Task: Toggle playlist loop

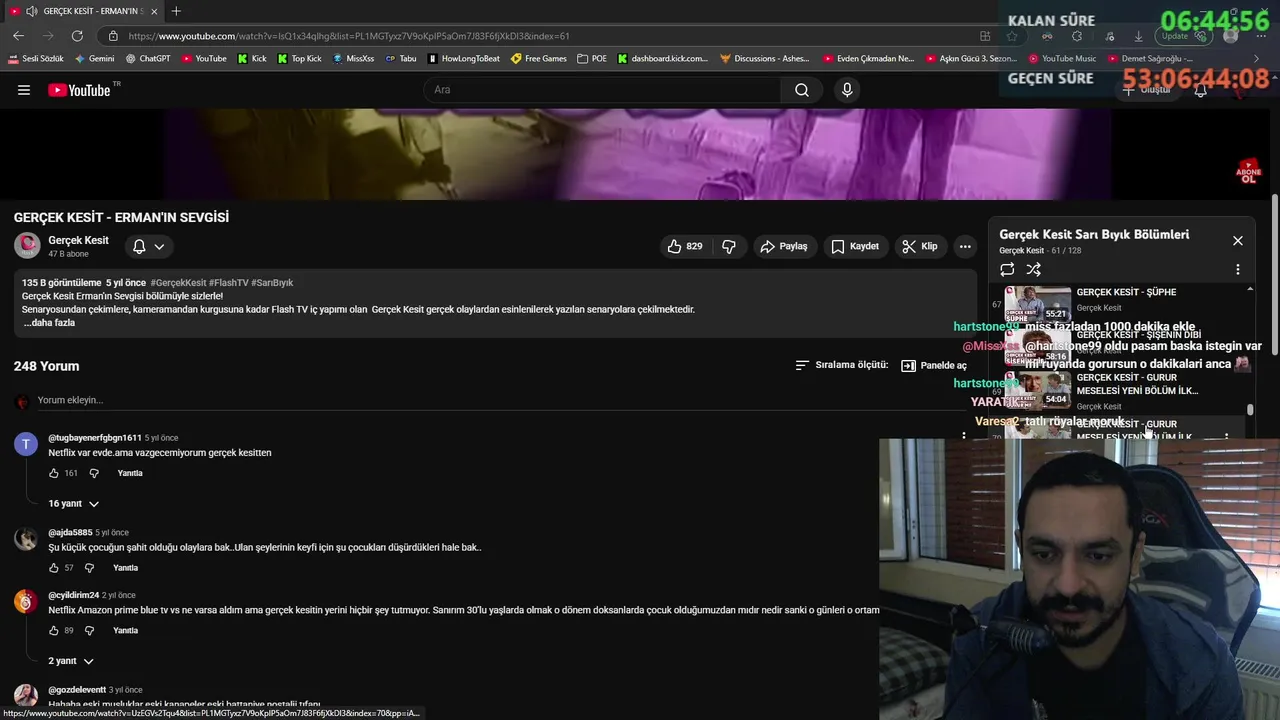Action: click(x=1007, y=269)
